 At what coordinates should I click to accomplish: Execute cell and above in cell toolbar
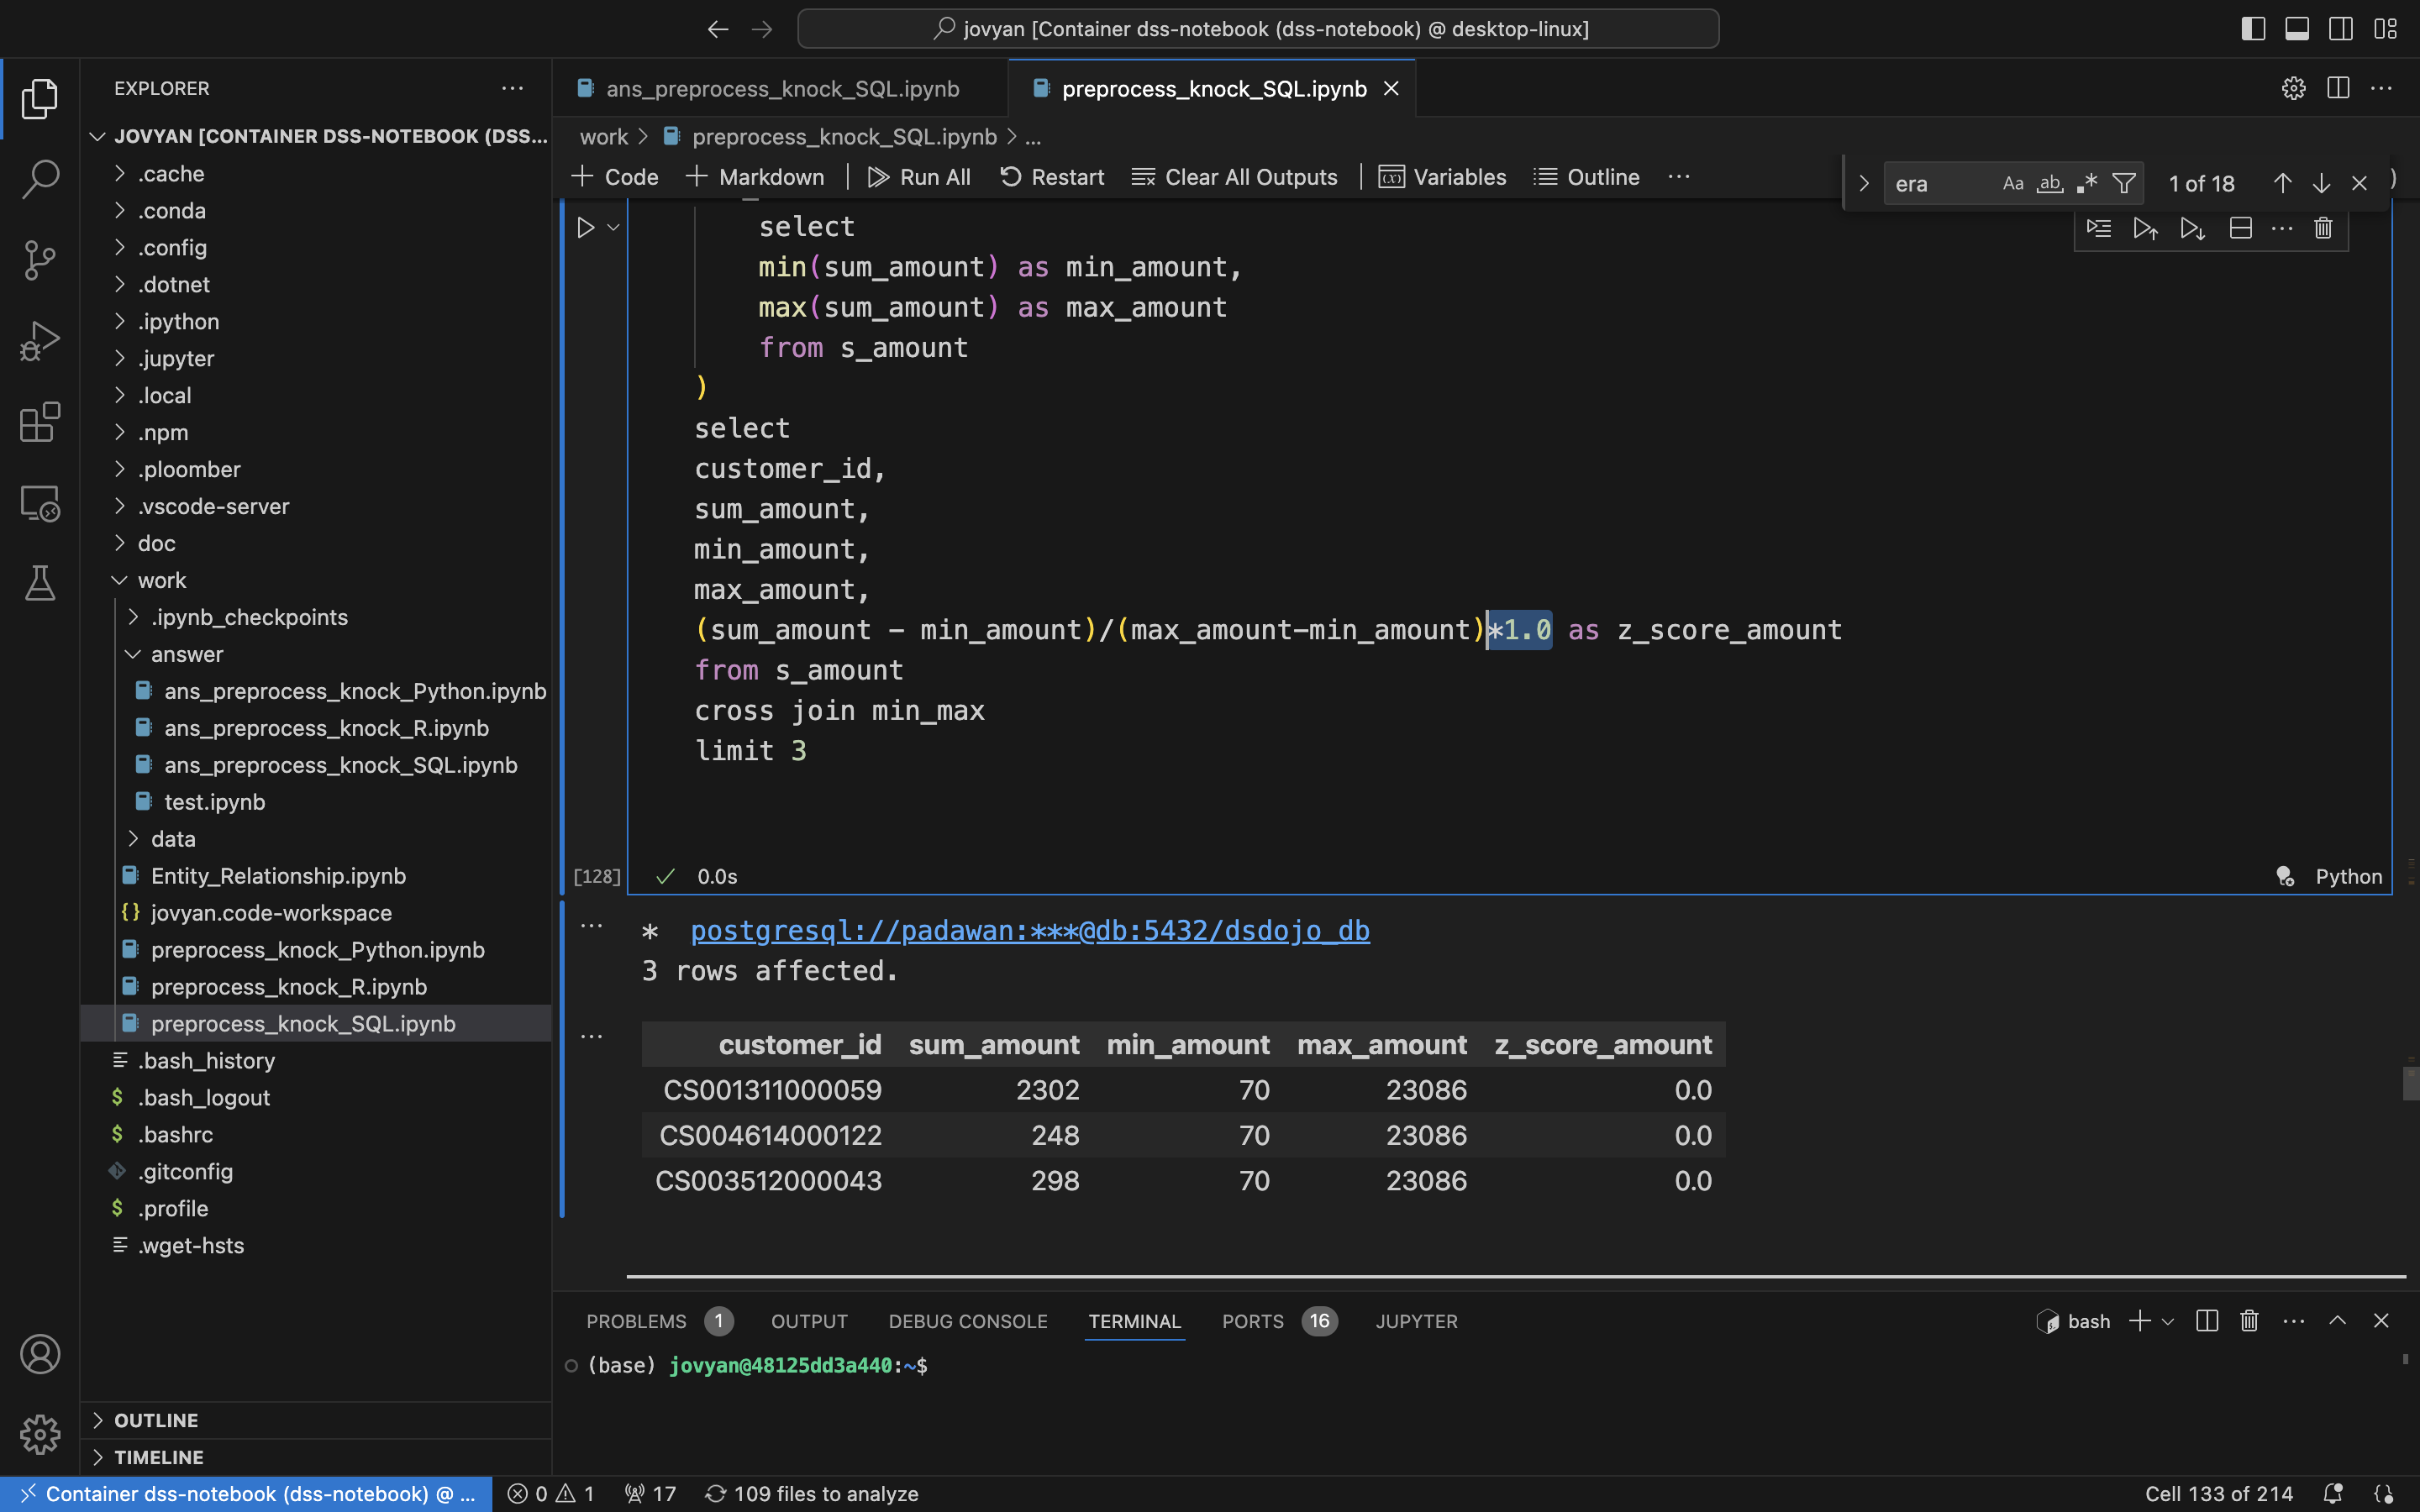(x=2145, y=229)
